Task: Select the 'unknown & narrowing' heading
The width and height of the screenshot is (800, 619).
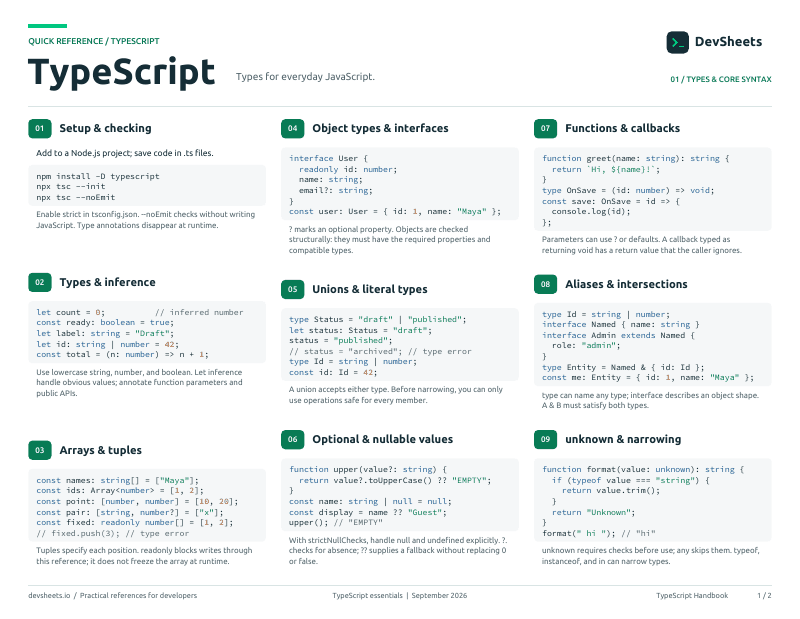Action: click(623, 439)
